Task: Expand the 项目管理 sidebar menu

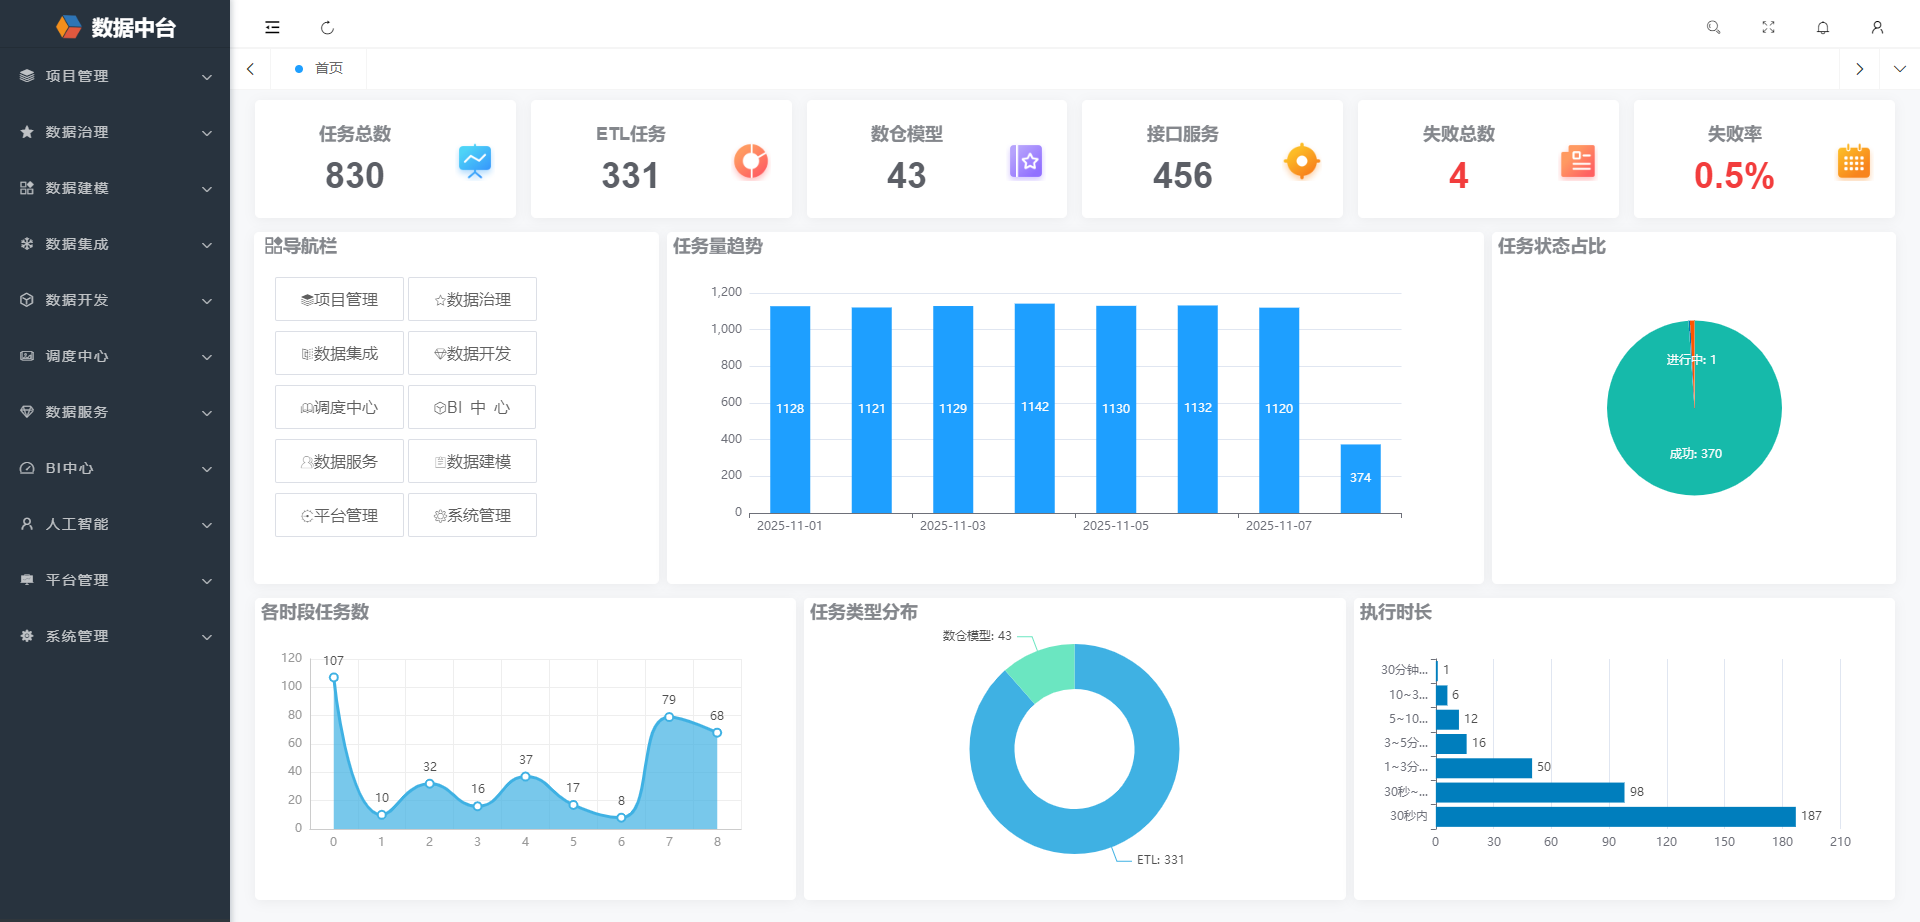Action: pyautogui.click(x=115, y=76)
